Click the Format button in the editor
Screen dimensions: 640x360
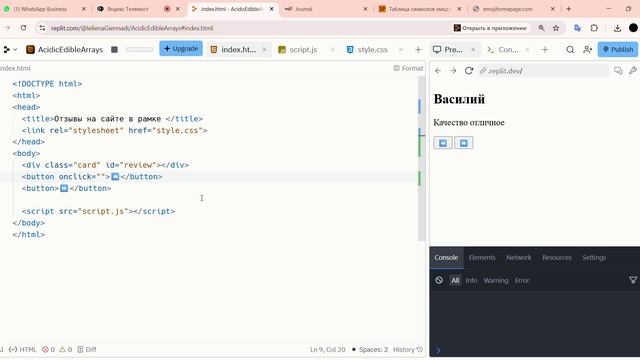[x=408, y=68]
